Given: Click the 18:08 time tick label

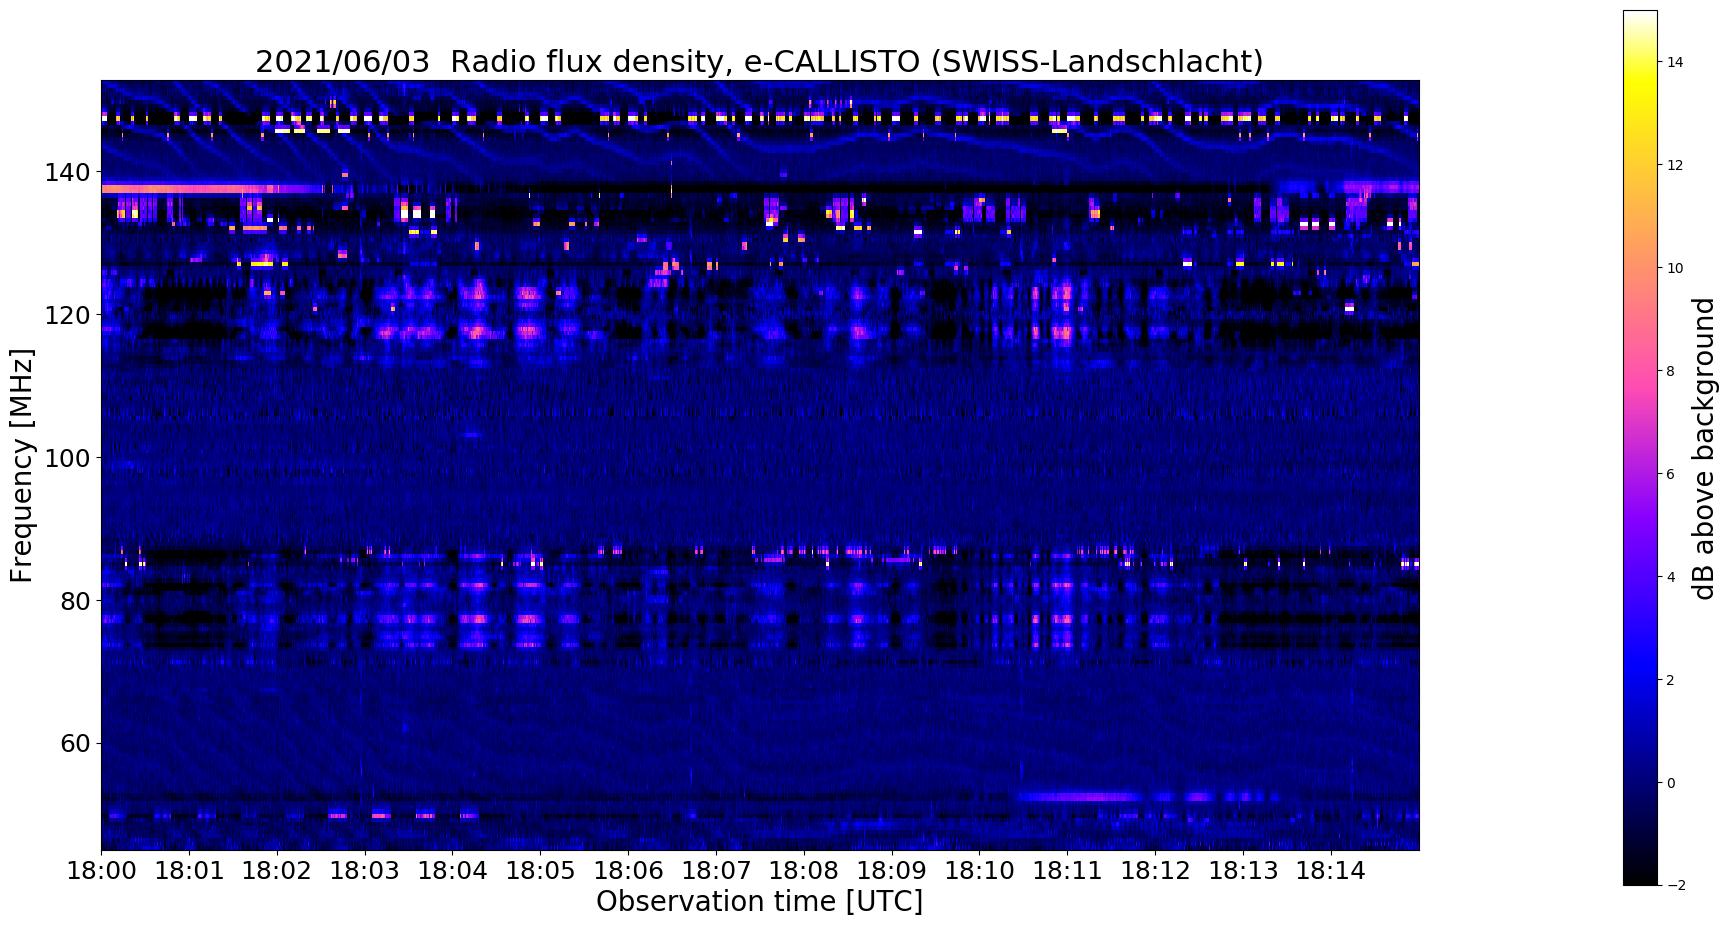Looking at the screenshot, I should (x=804, y=870).
